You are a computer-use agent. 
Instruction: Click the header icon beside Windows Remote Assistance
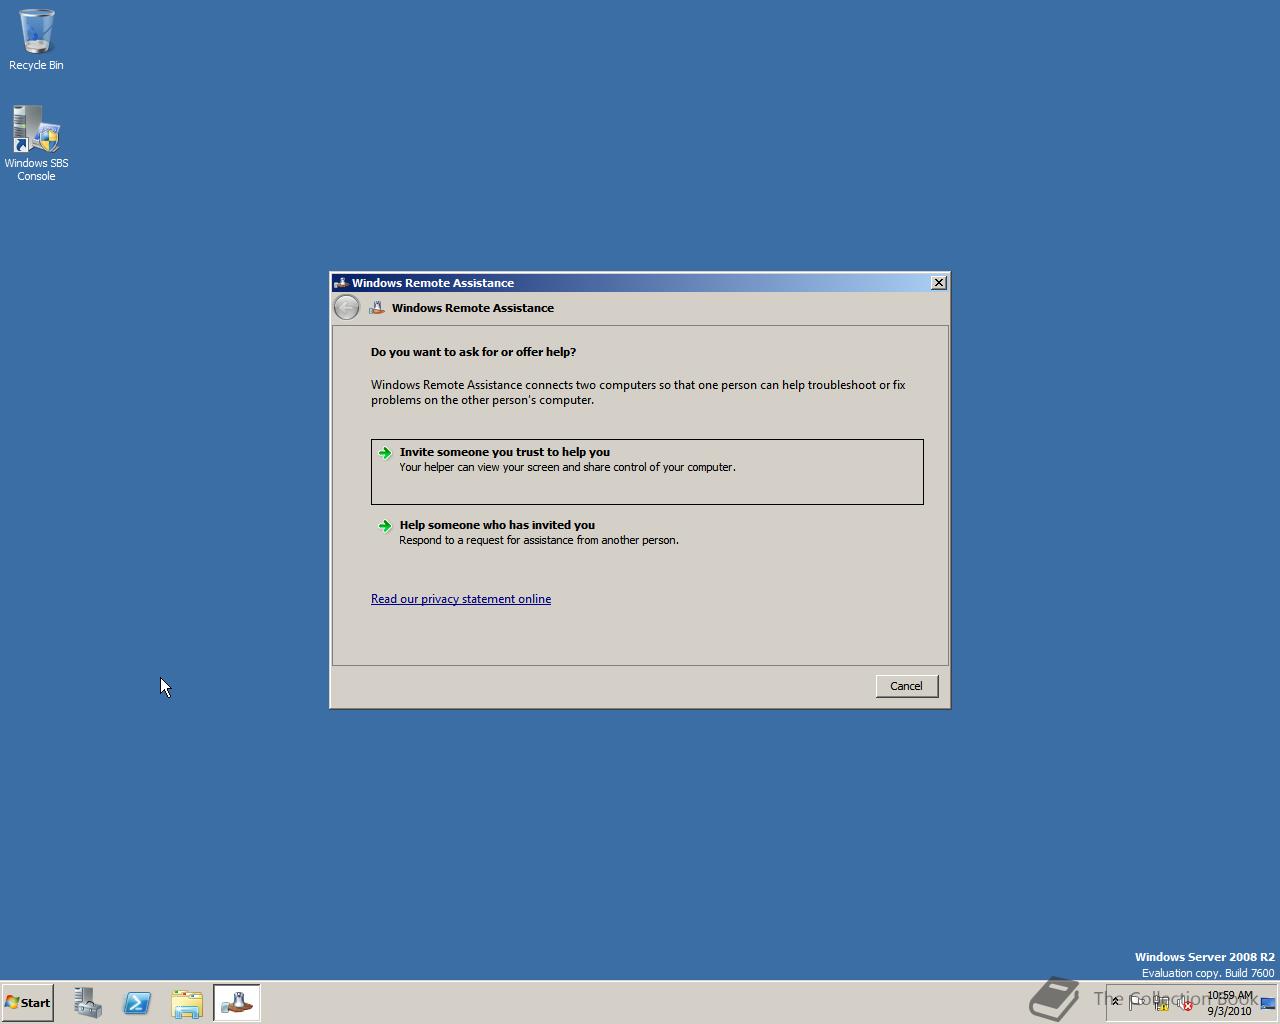377,308
